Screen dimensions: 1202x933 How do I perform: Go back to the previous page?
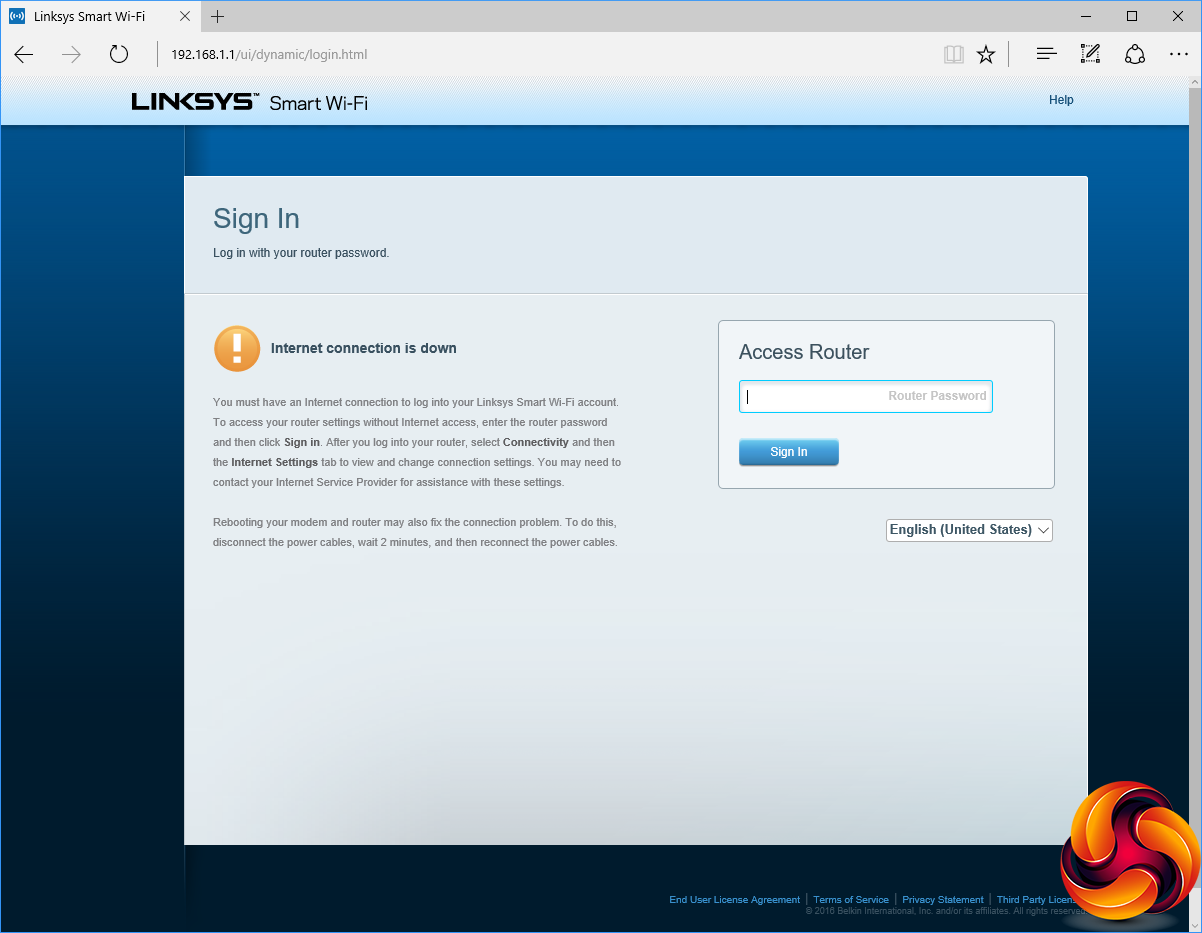pos(24,54)
